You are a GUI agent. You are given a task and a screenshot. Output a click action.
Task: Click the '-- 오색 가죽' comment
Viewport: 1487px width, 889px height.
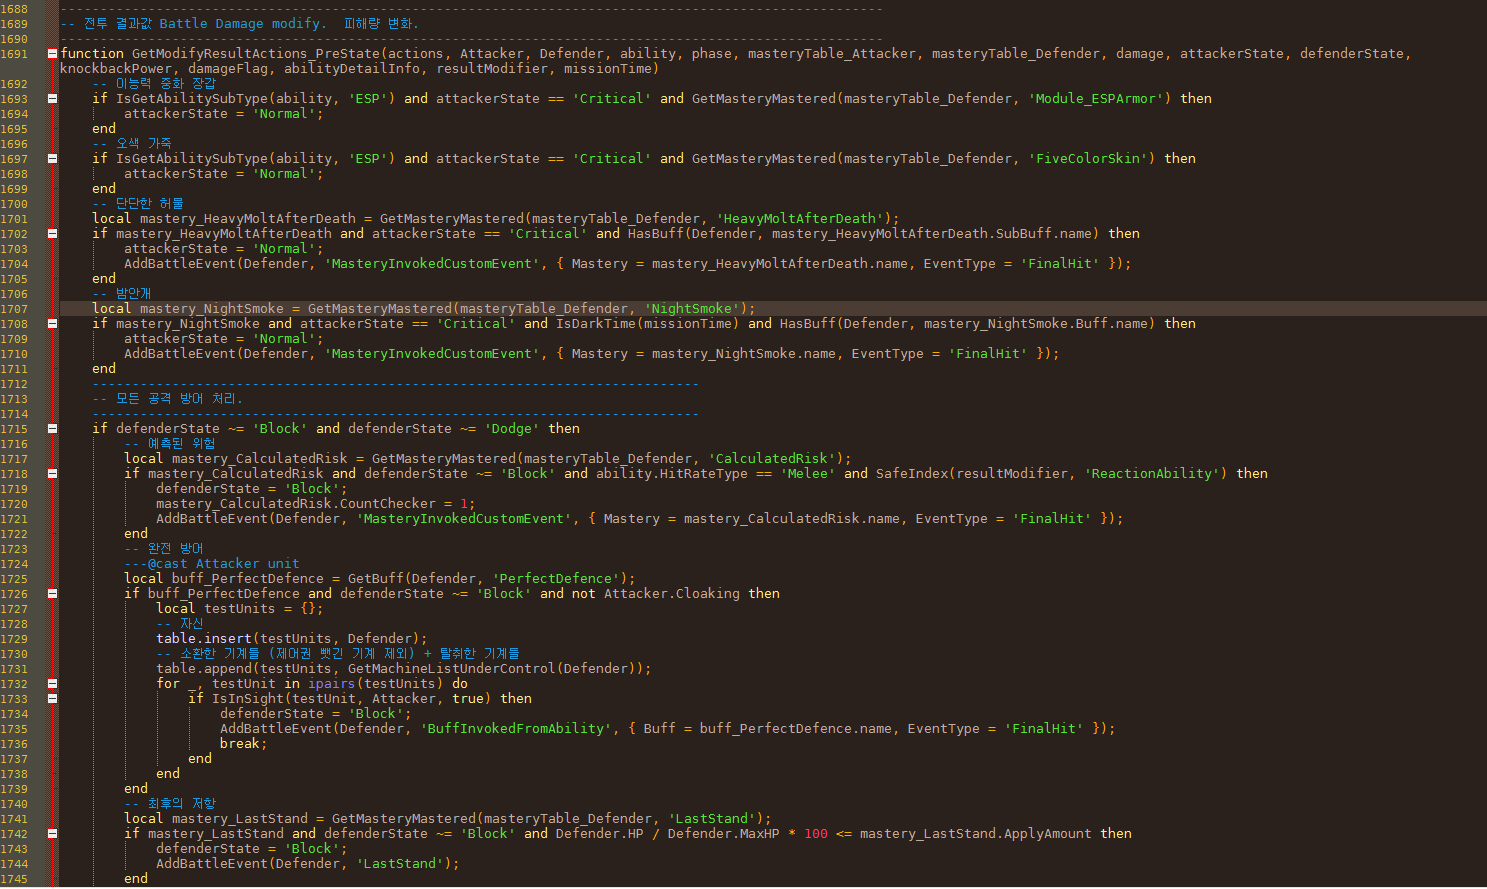(x=132, y=144)
